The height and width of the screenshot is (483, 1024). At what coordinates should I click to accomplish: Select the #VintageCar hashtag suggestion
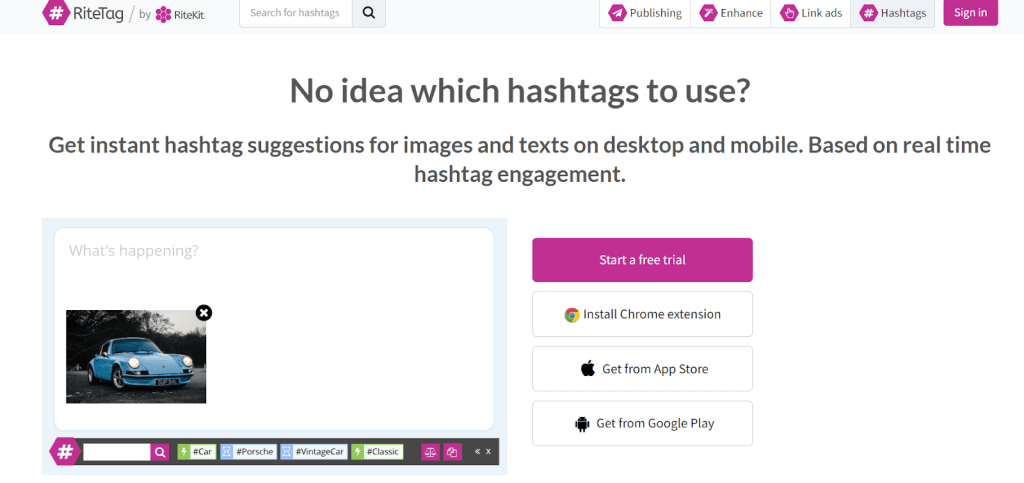coord(314,452)
